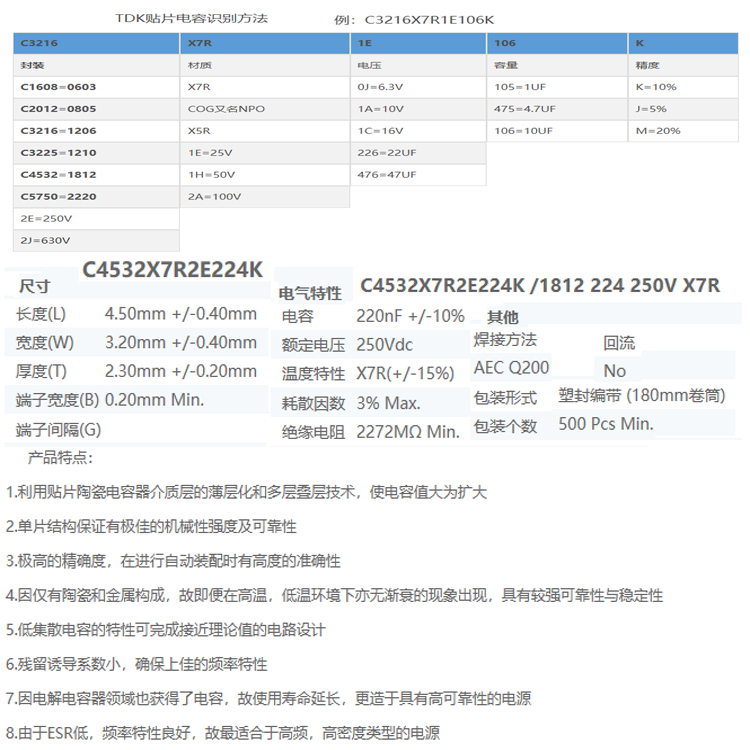Select the C5750=2220 package cell
This screenshot has height=750, width=750.
96,197
